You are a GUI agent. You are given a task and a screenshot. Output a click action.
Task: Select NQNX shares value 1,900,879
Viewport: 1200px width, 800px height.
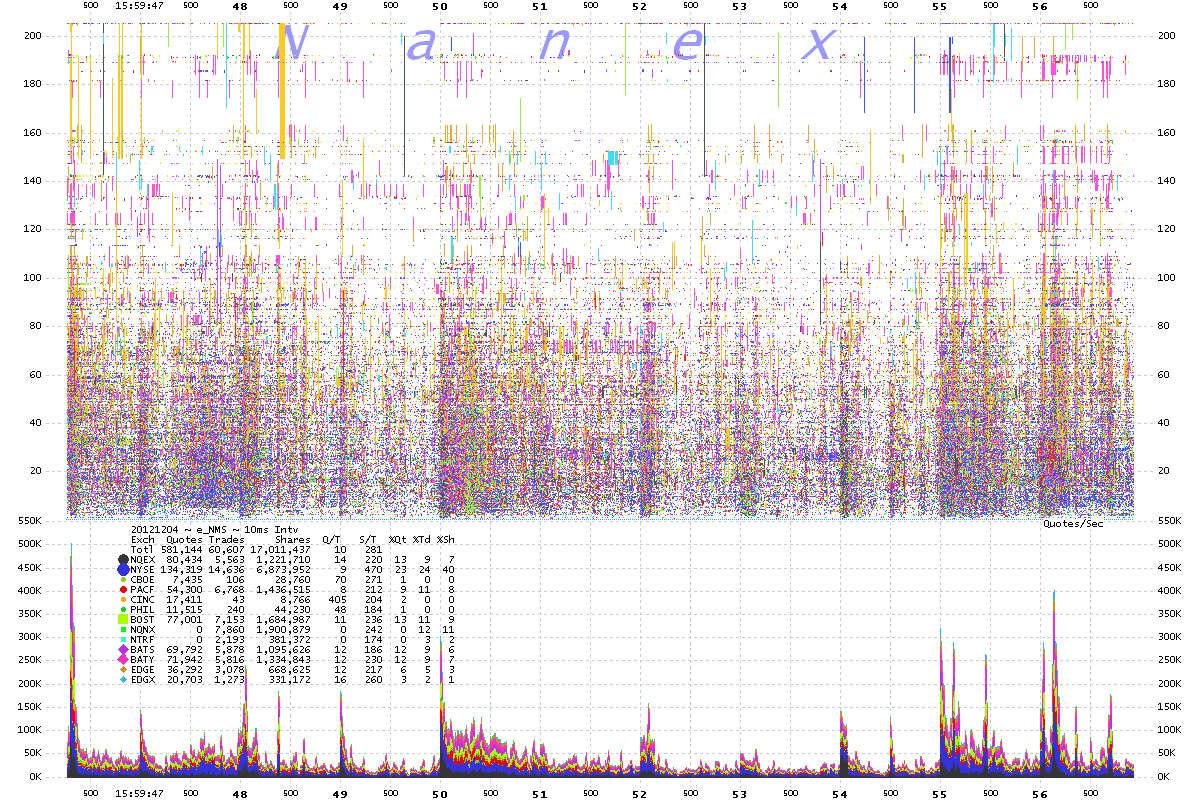point(284,631)
